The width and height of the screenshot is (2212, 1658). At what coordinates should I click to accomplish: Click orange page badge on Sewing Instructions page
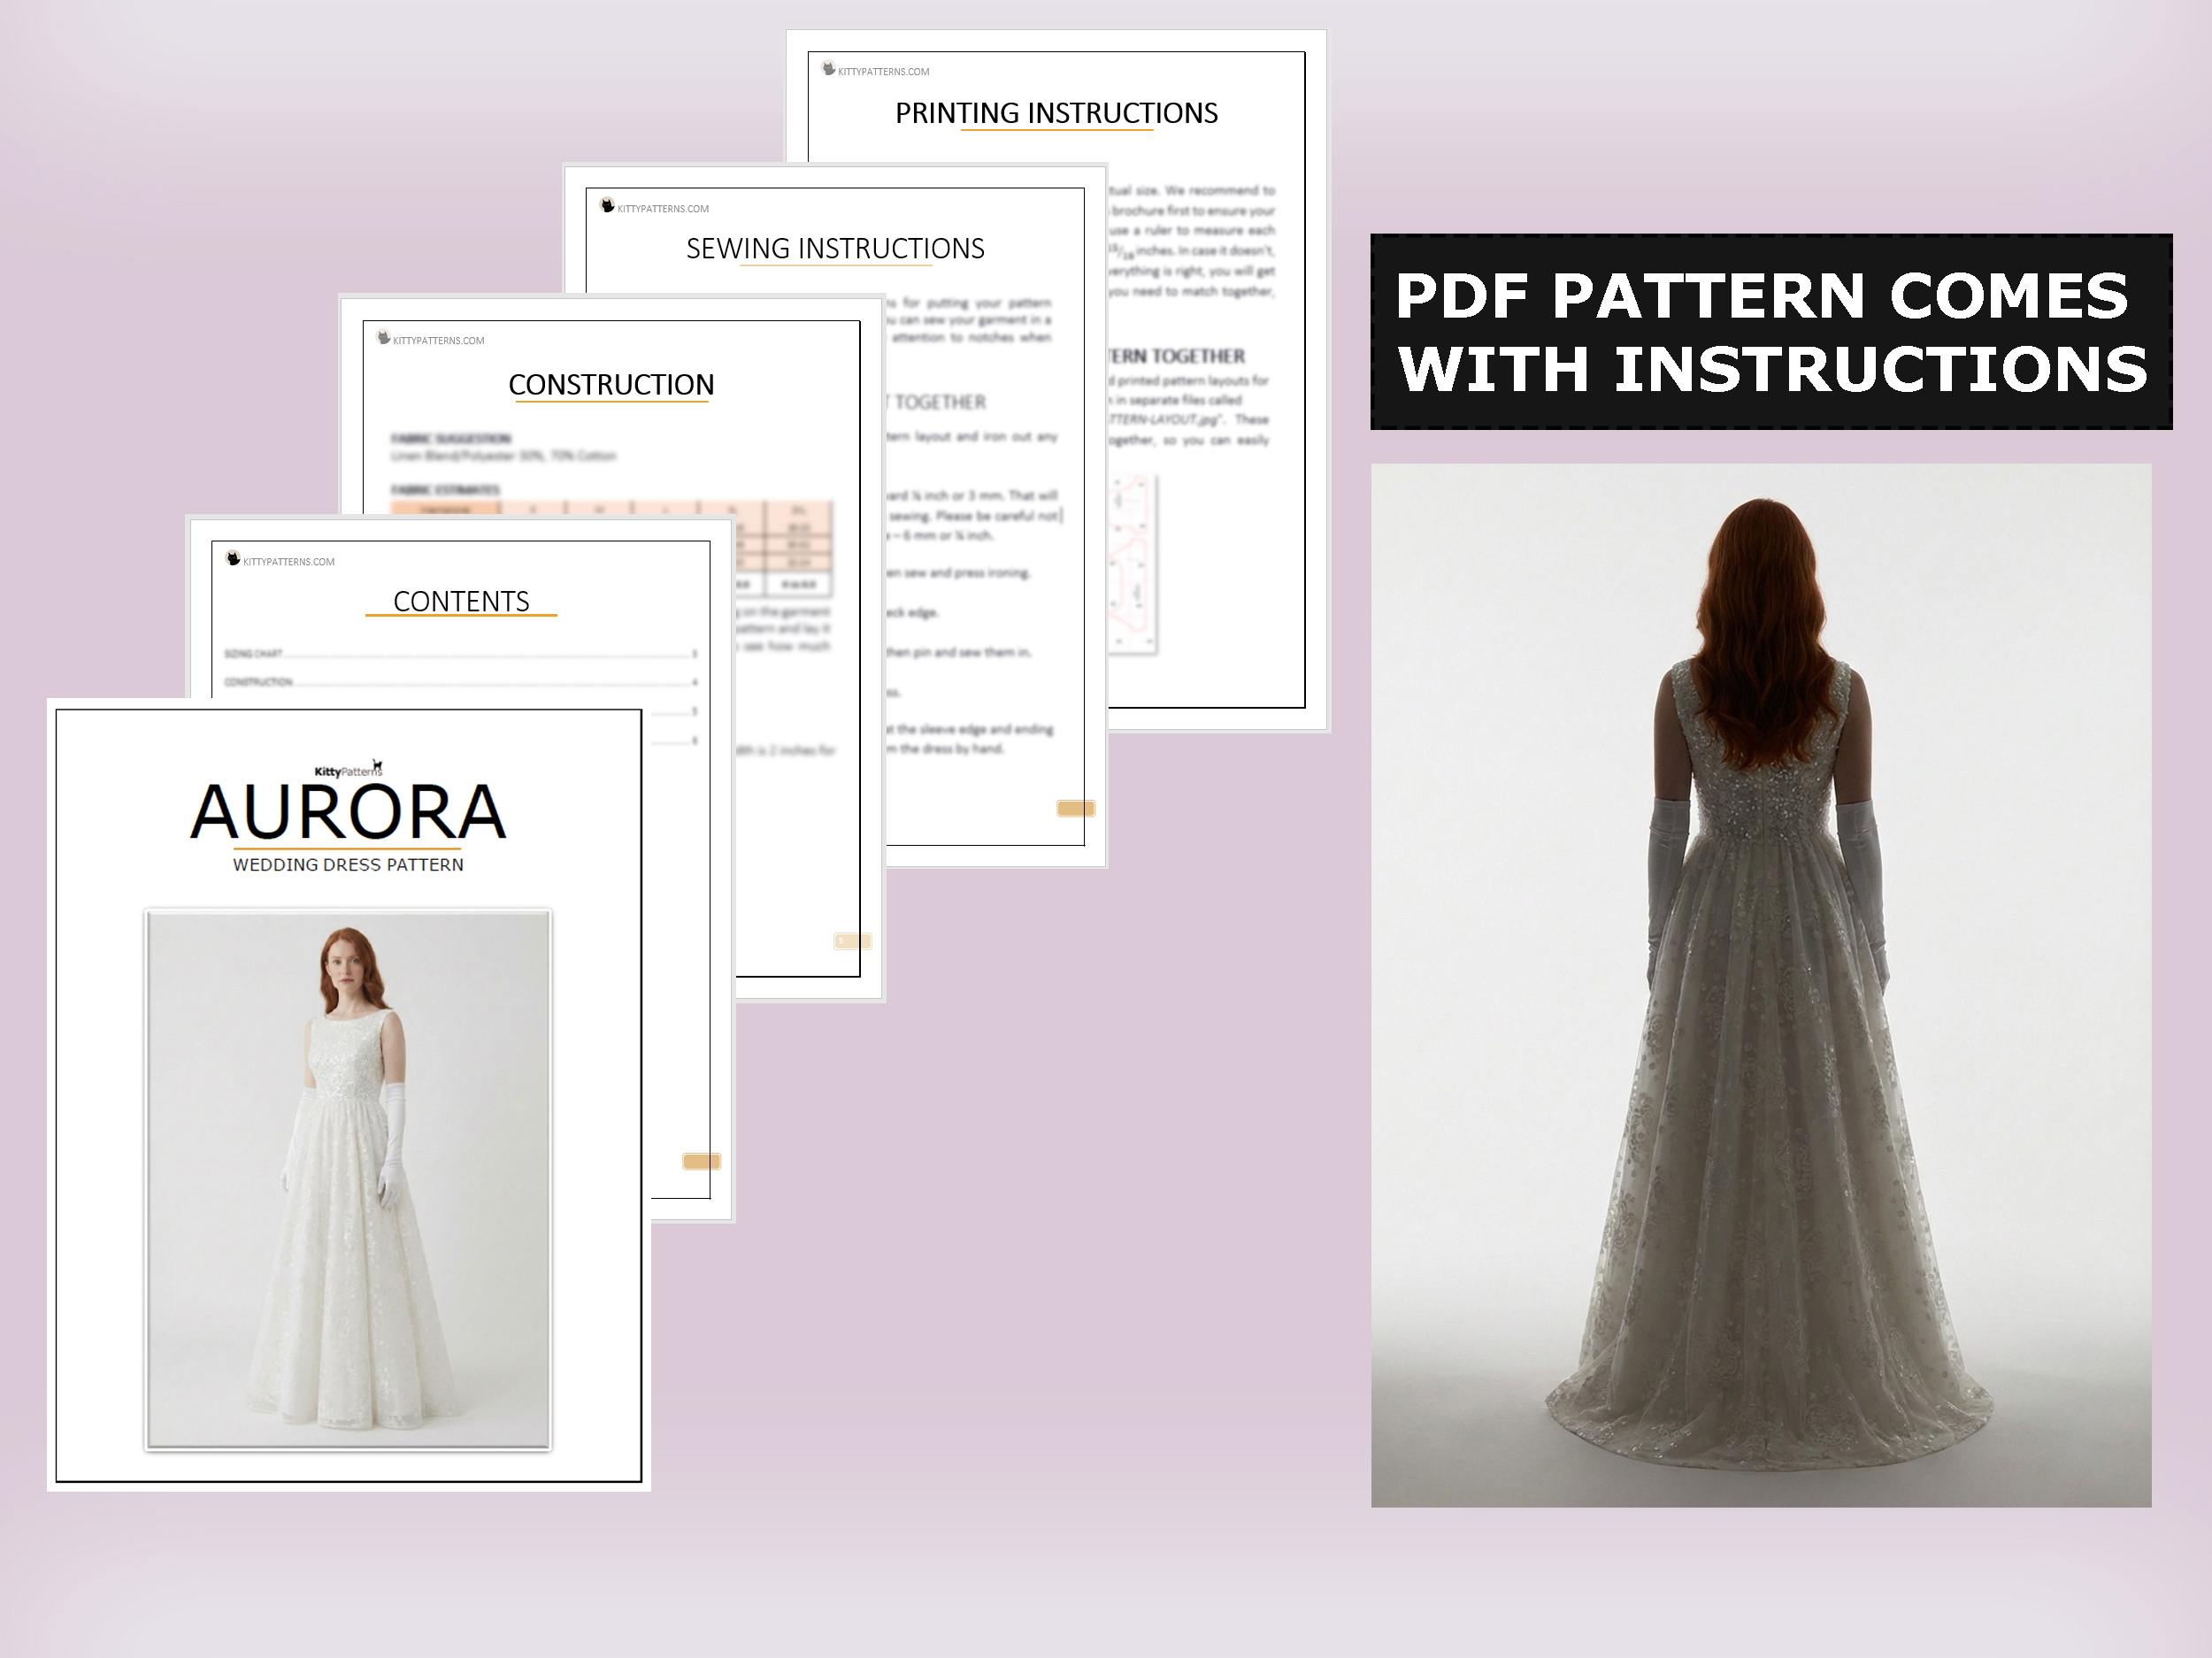pos(1075,808)
